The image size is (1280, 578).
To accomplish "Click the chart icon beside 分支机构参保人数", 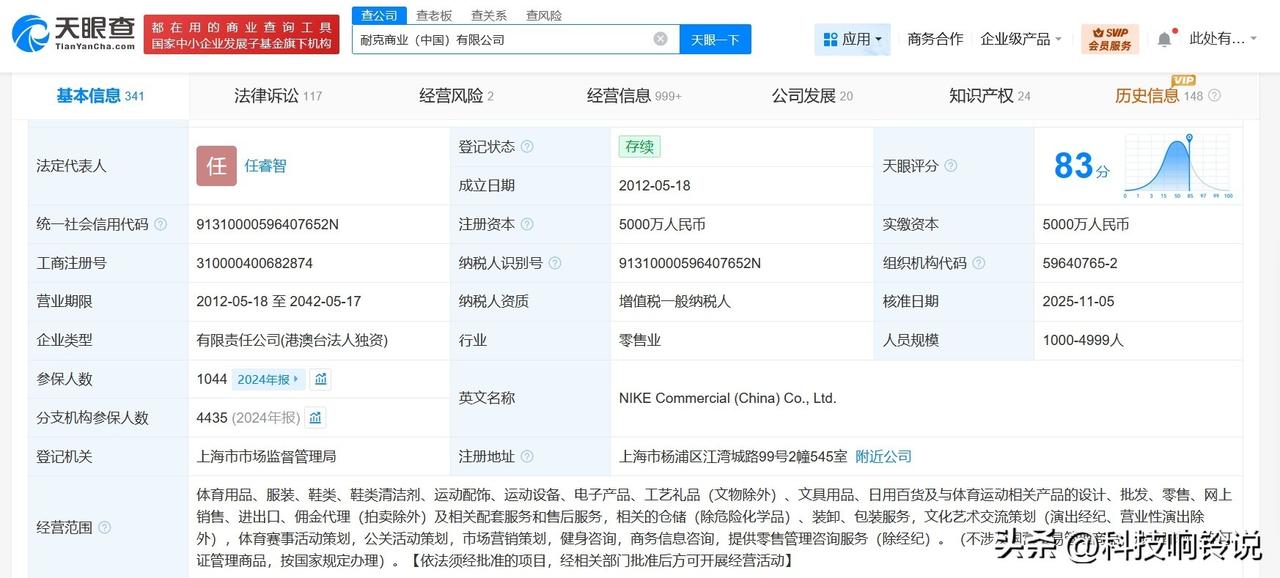I will coord(316,417).
